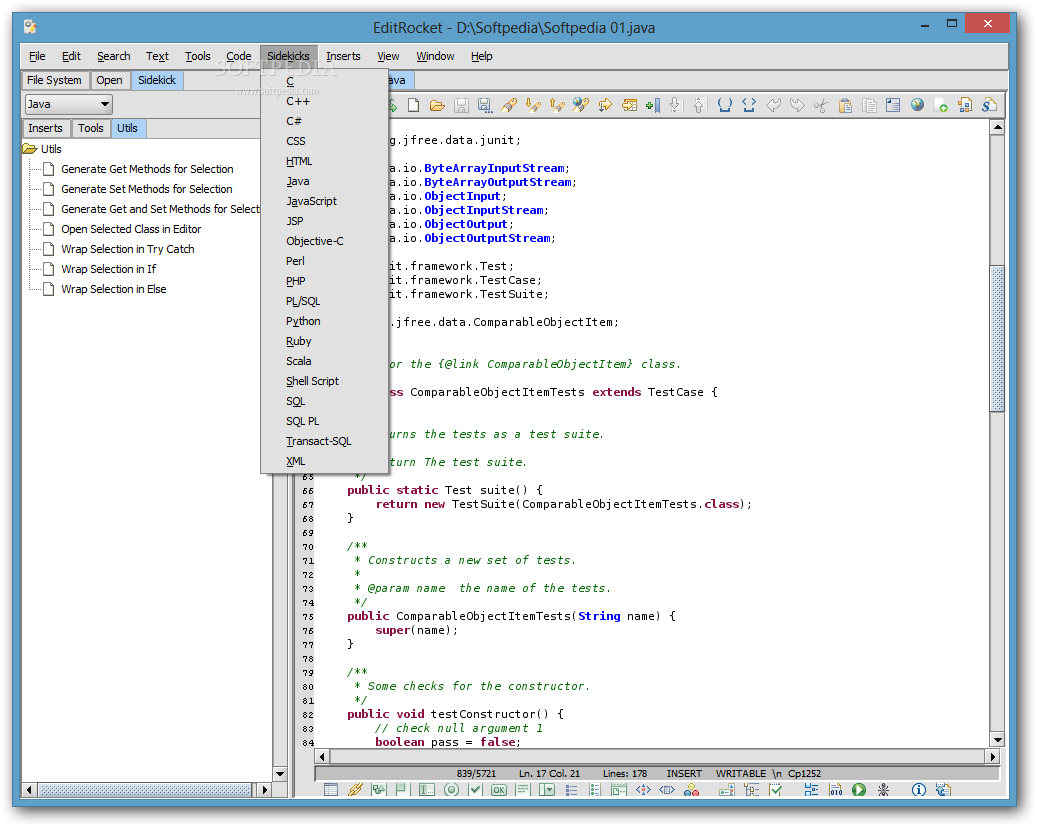Image resolution: width=1037 pixels, height=827 pixels.
Task: Select Python from Sidekicks menu
Action: (324, 321)
